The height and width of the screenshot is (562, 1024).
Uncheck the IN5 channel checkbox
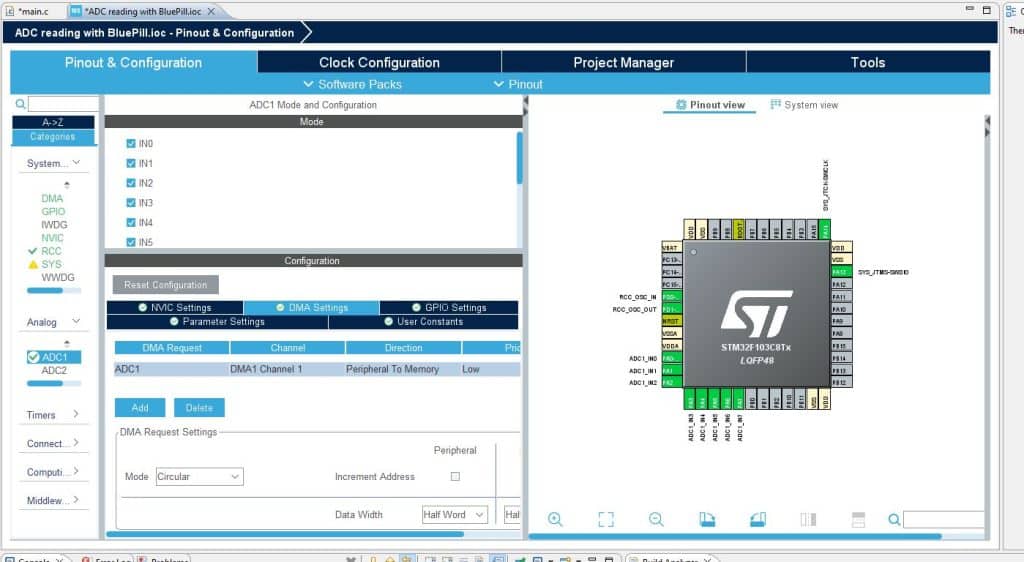[x=131, y=242]
